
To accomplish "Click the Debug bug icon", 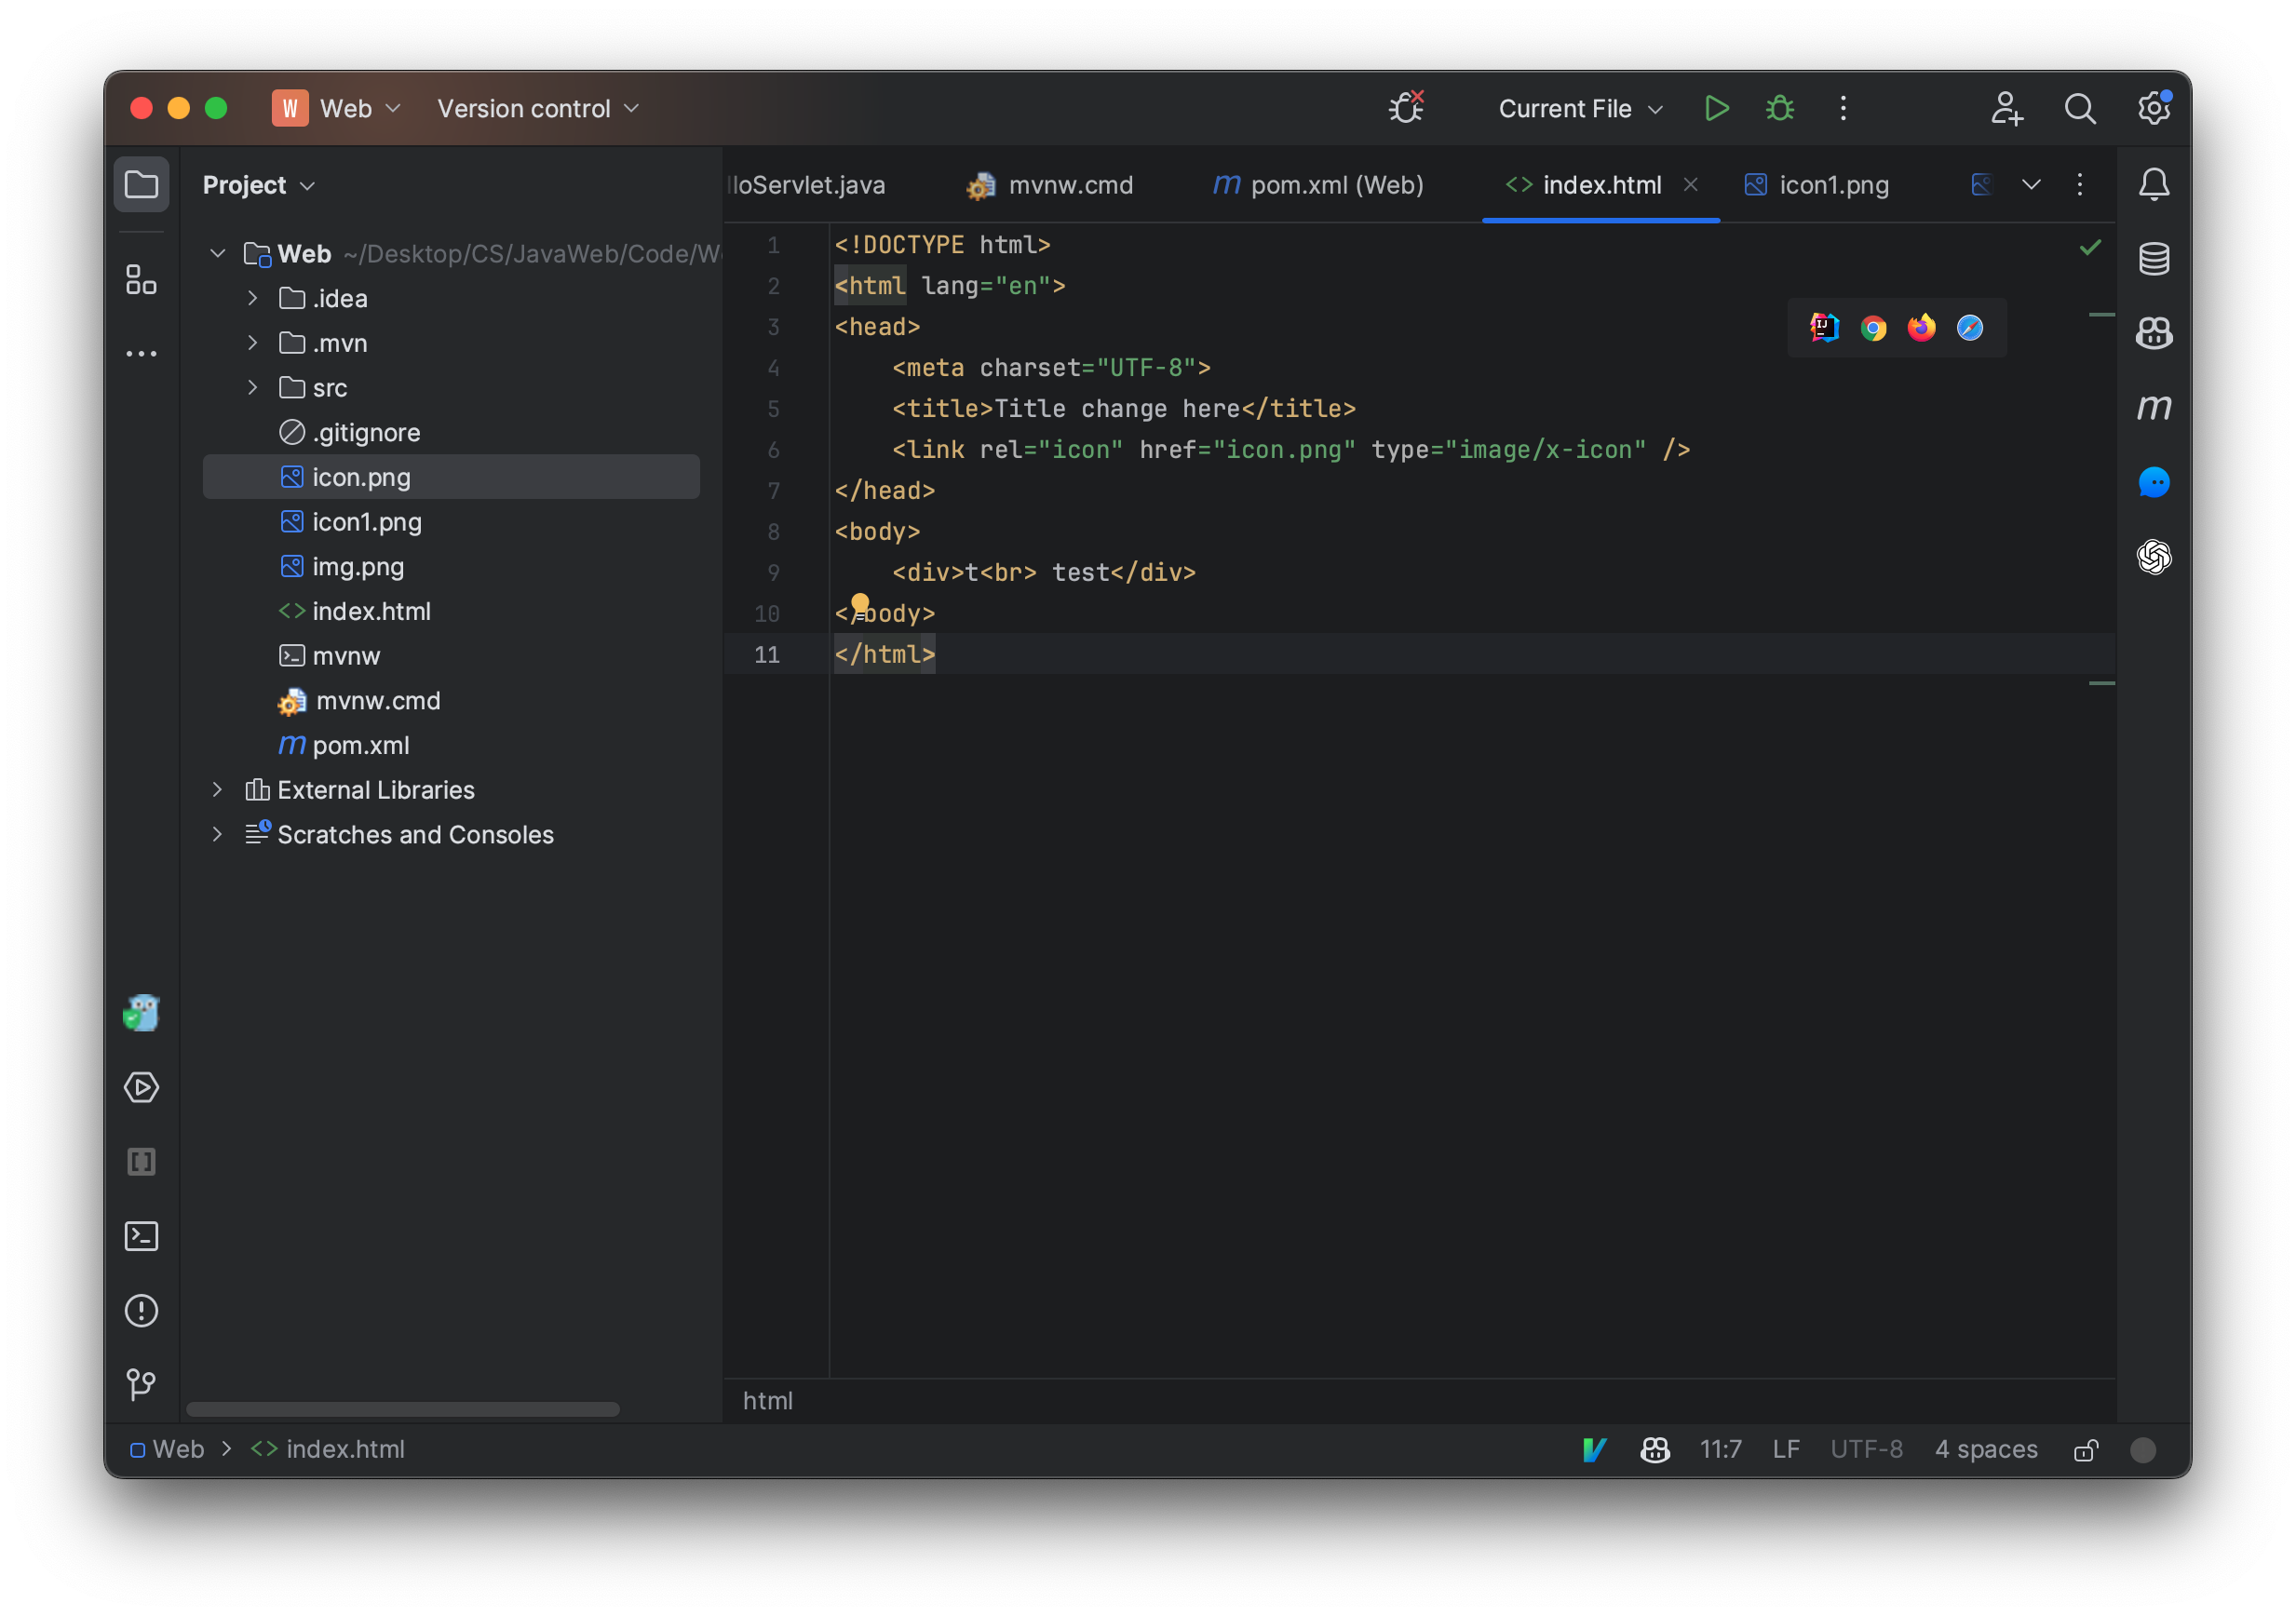I will coord(1780,108).
